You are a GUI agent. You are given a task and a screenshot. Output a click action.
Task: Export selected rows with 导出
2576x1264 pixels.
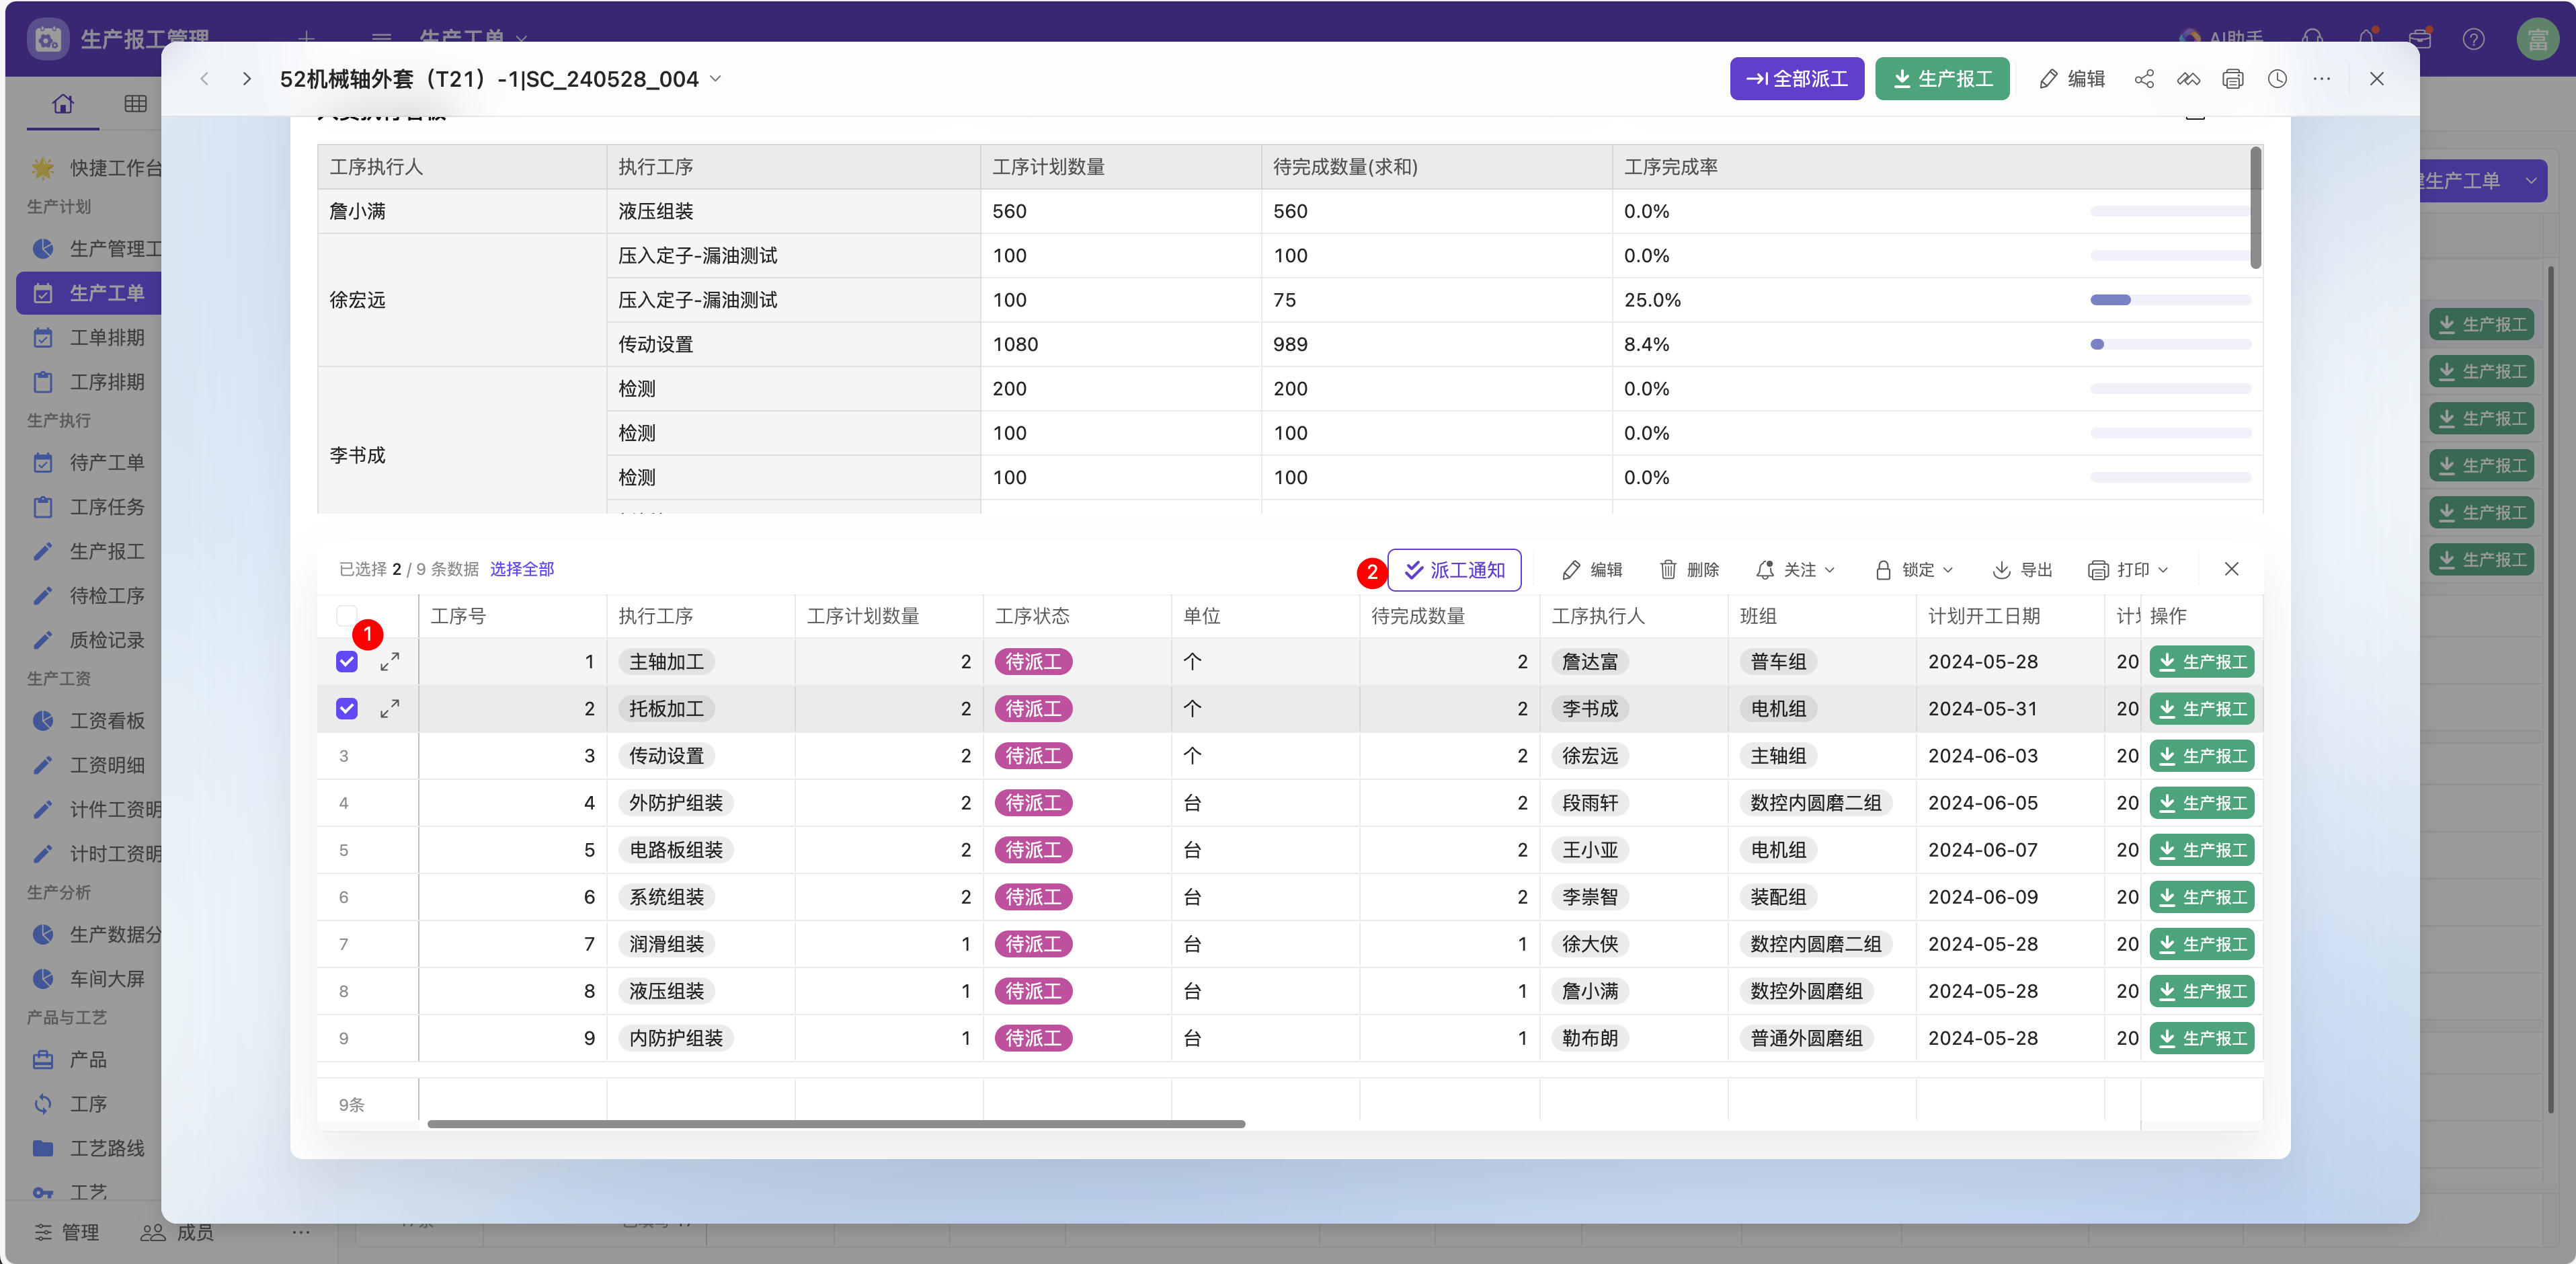tap(2022, 570)
